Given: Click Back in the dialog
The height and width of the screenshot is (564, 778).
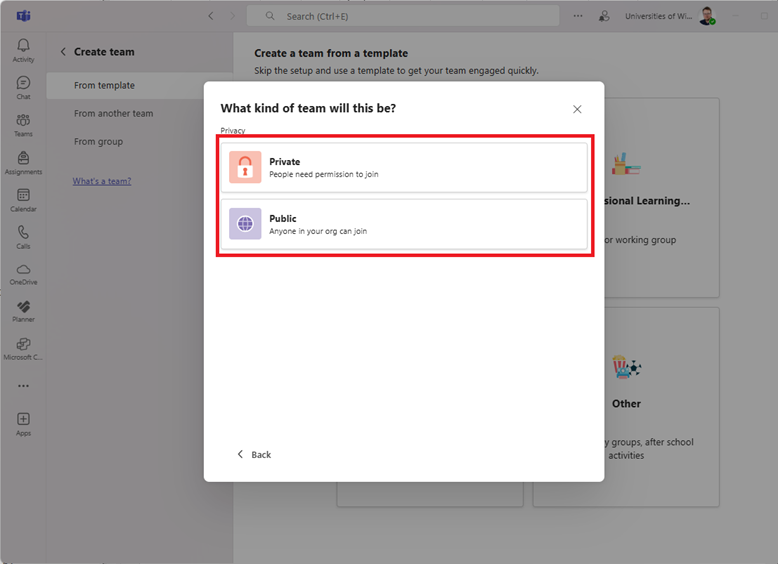Looking at the screenshot, I should pos(254,454).
